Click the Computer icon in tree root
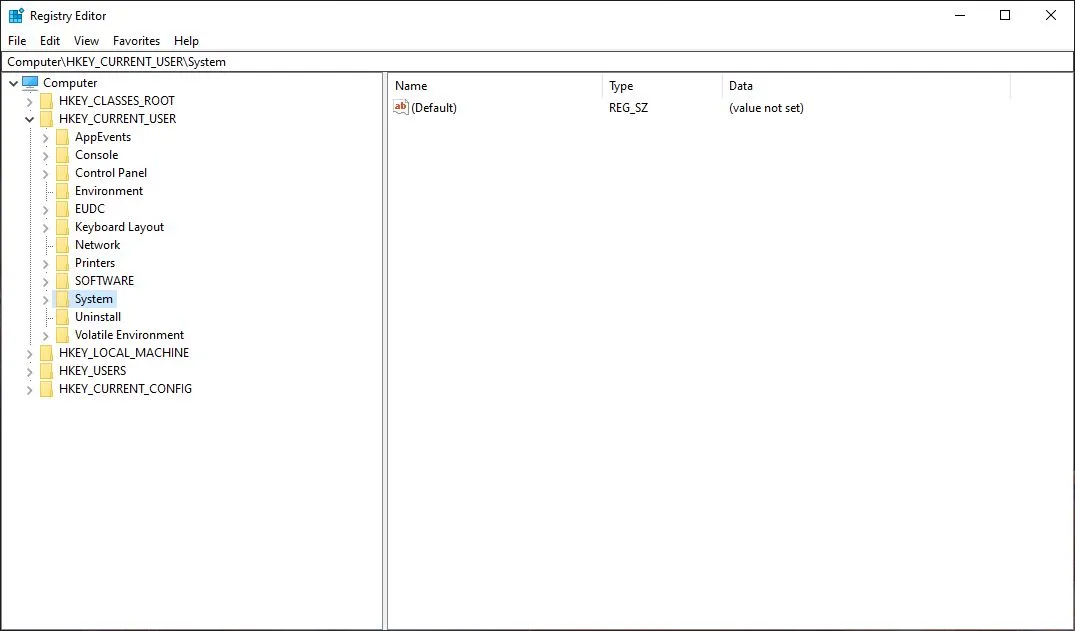 tap(30, 83)
